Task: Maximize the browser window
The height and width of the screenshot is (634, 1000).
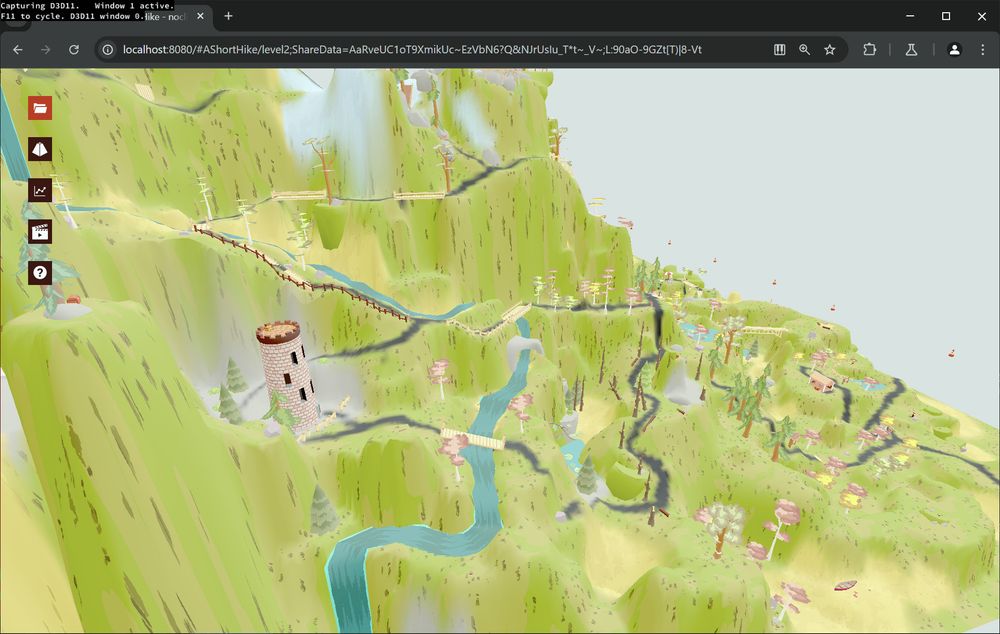Action: [x=946, y=16]
